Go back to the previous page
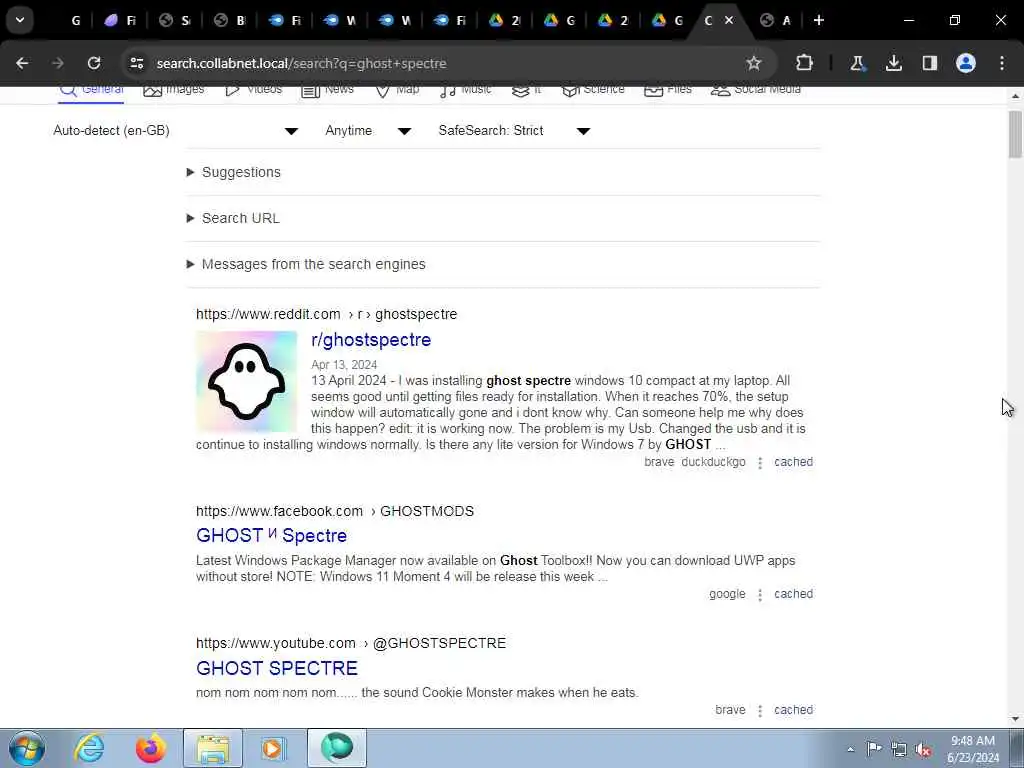 [22, 63]
